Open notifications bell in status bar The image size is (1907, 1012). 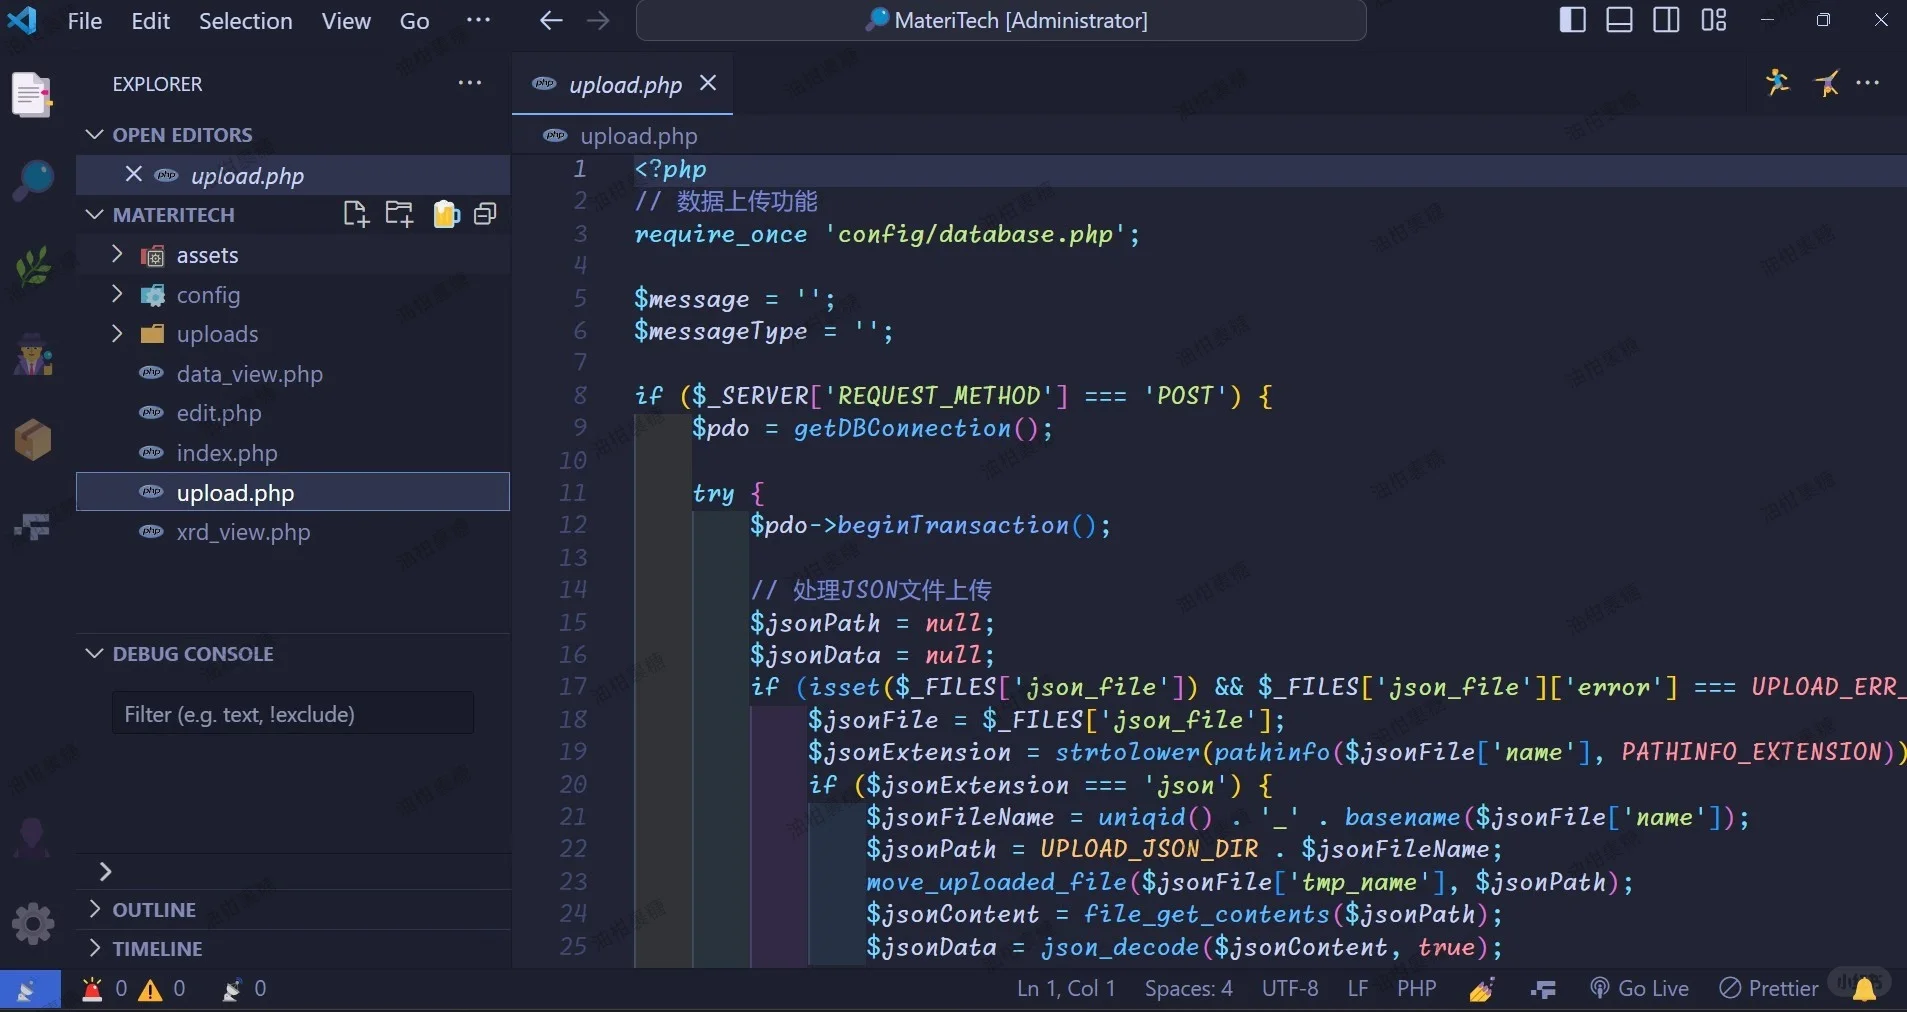[1864, 989]
